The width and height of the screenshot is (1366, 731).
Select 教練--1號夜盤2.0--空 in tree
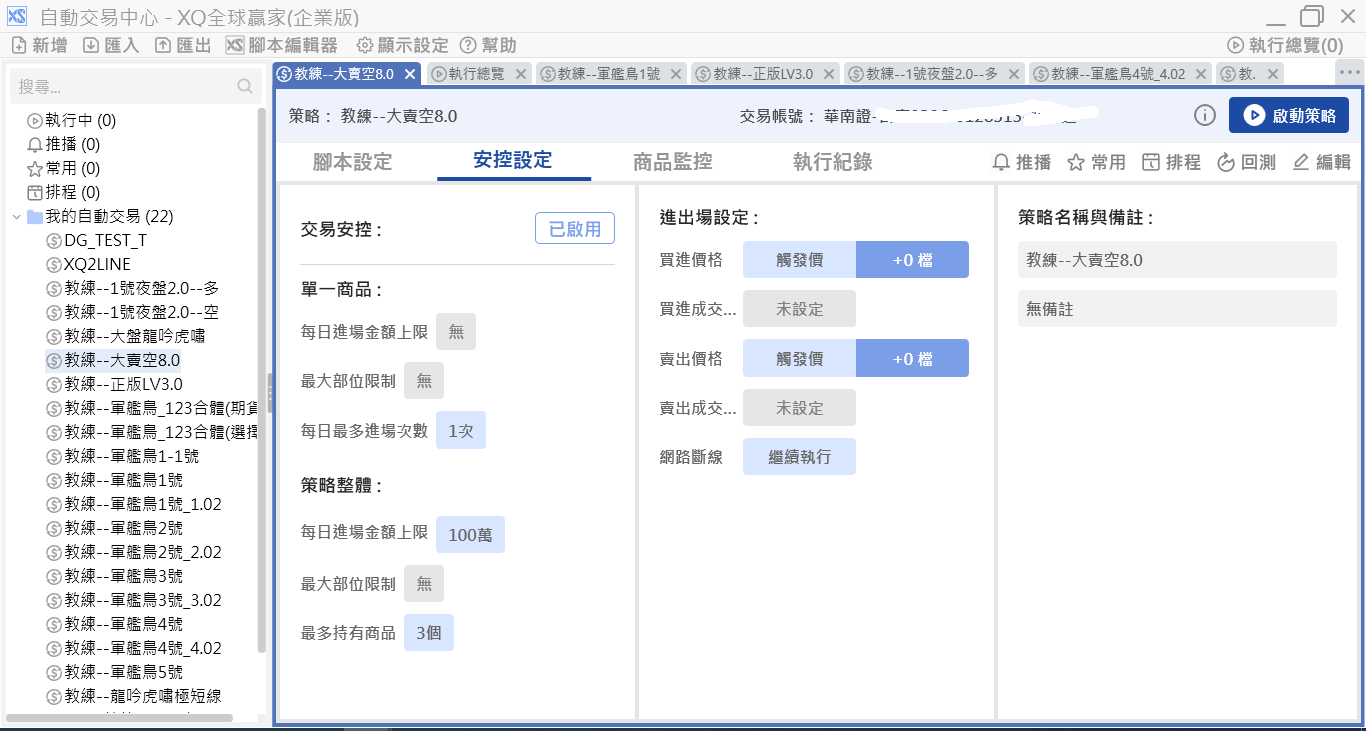click(x=132, y=312)
